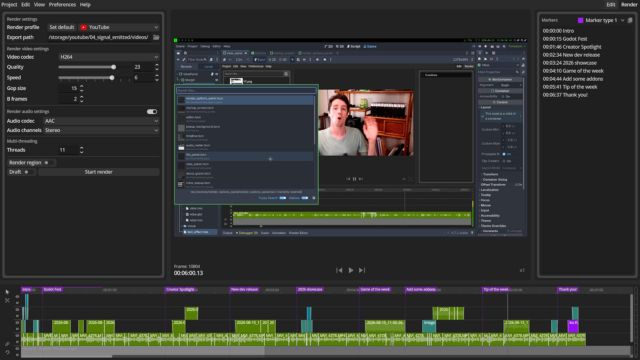Select the 00:04:10 Game of the week entry

coord(573,71)
